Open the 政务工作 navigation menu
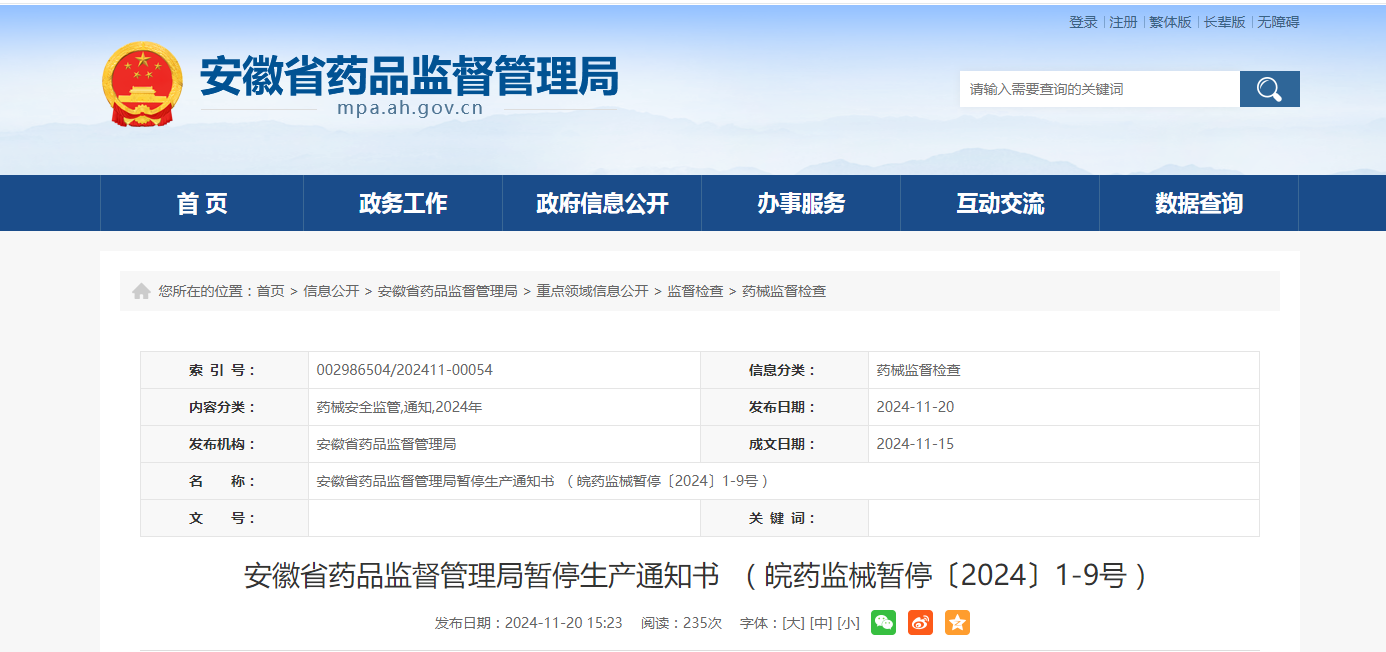 coord(403,203)
